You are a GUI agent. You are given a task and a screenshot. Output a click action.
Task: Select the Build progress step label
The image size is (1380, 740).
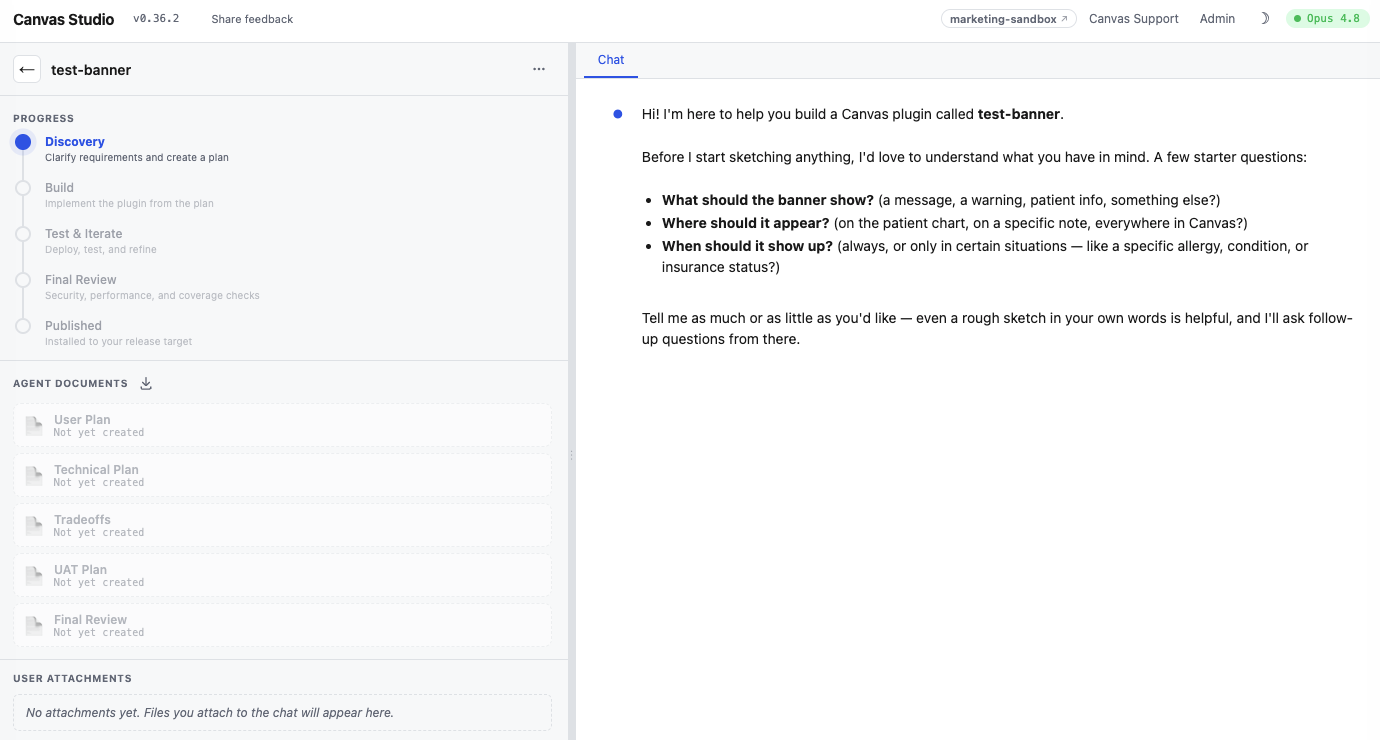59,188
